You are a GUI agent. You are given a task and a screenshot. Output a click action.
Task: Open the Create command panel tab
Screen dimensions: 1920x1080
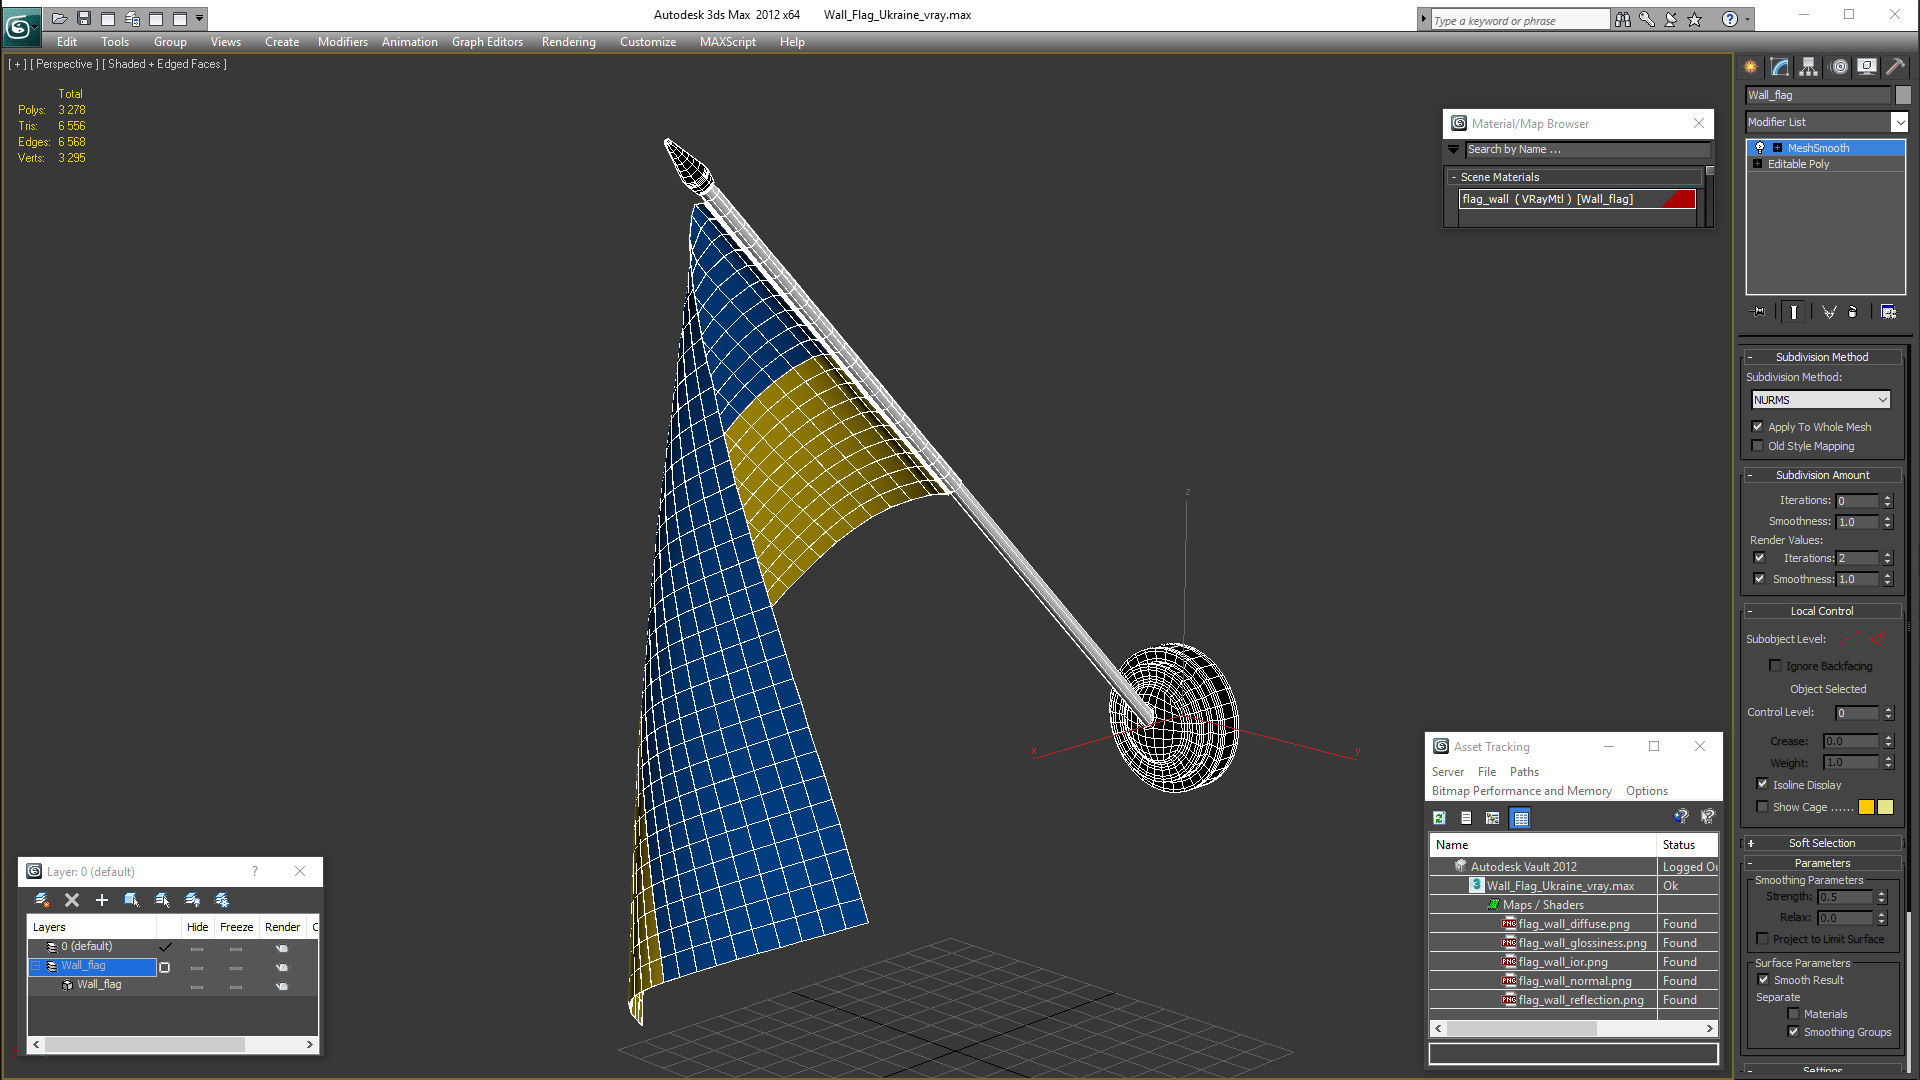pyautogui.click(x=1751, y=67)
